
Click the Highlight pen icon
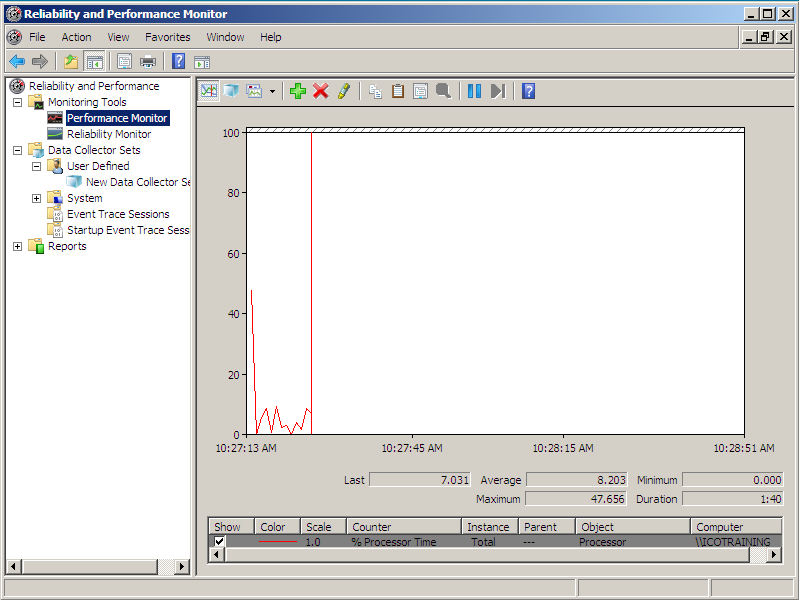(x=343, y=91)
